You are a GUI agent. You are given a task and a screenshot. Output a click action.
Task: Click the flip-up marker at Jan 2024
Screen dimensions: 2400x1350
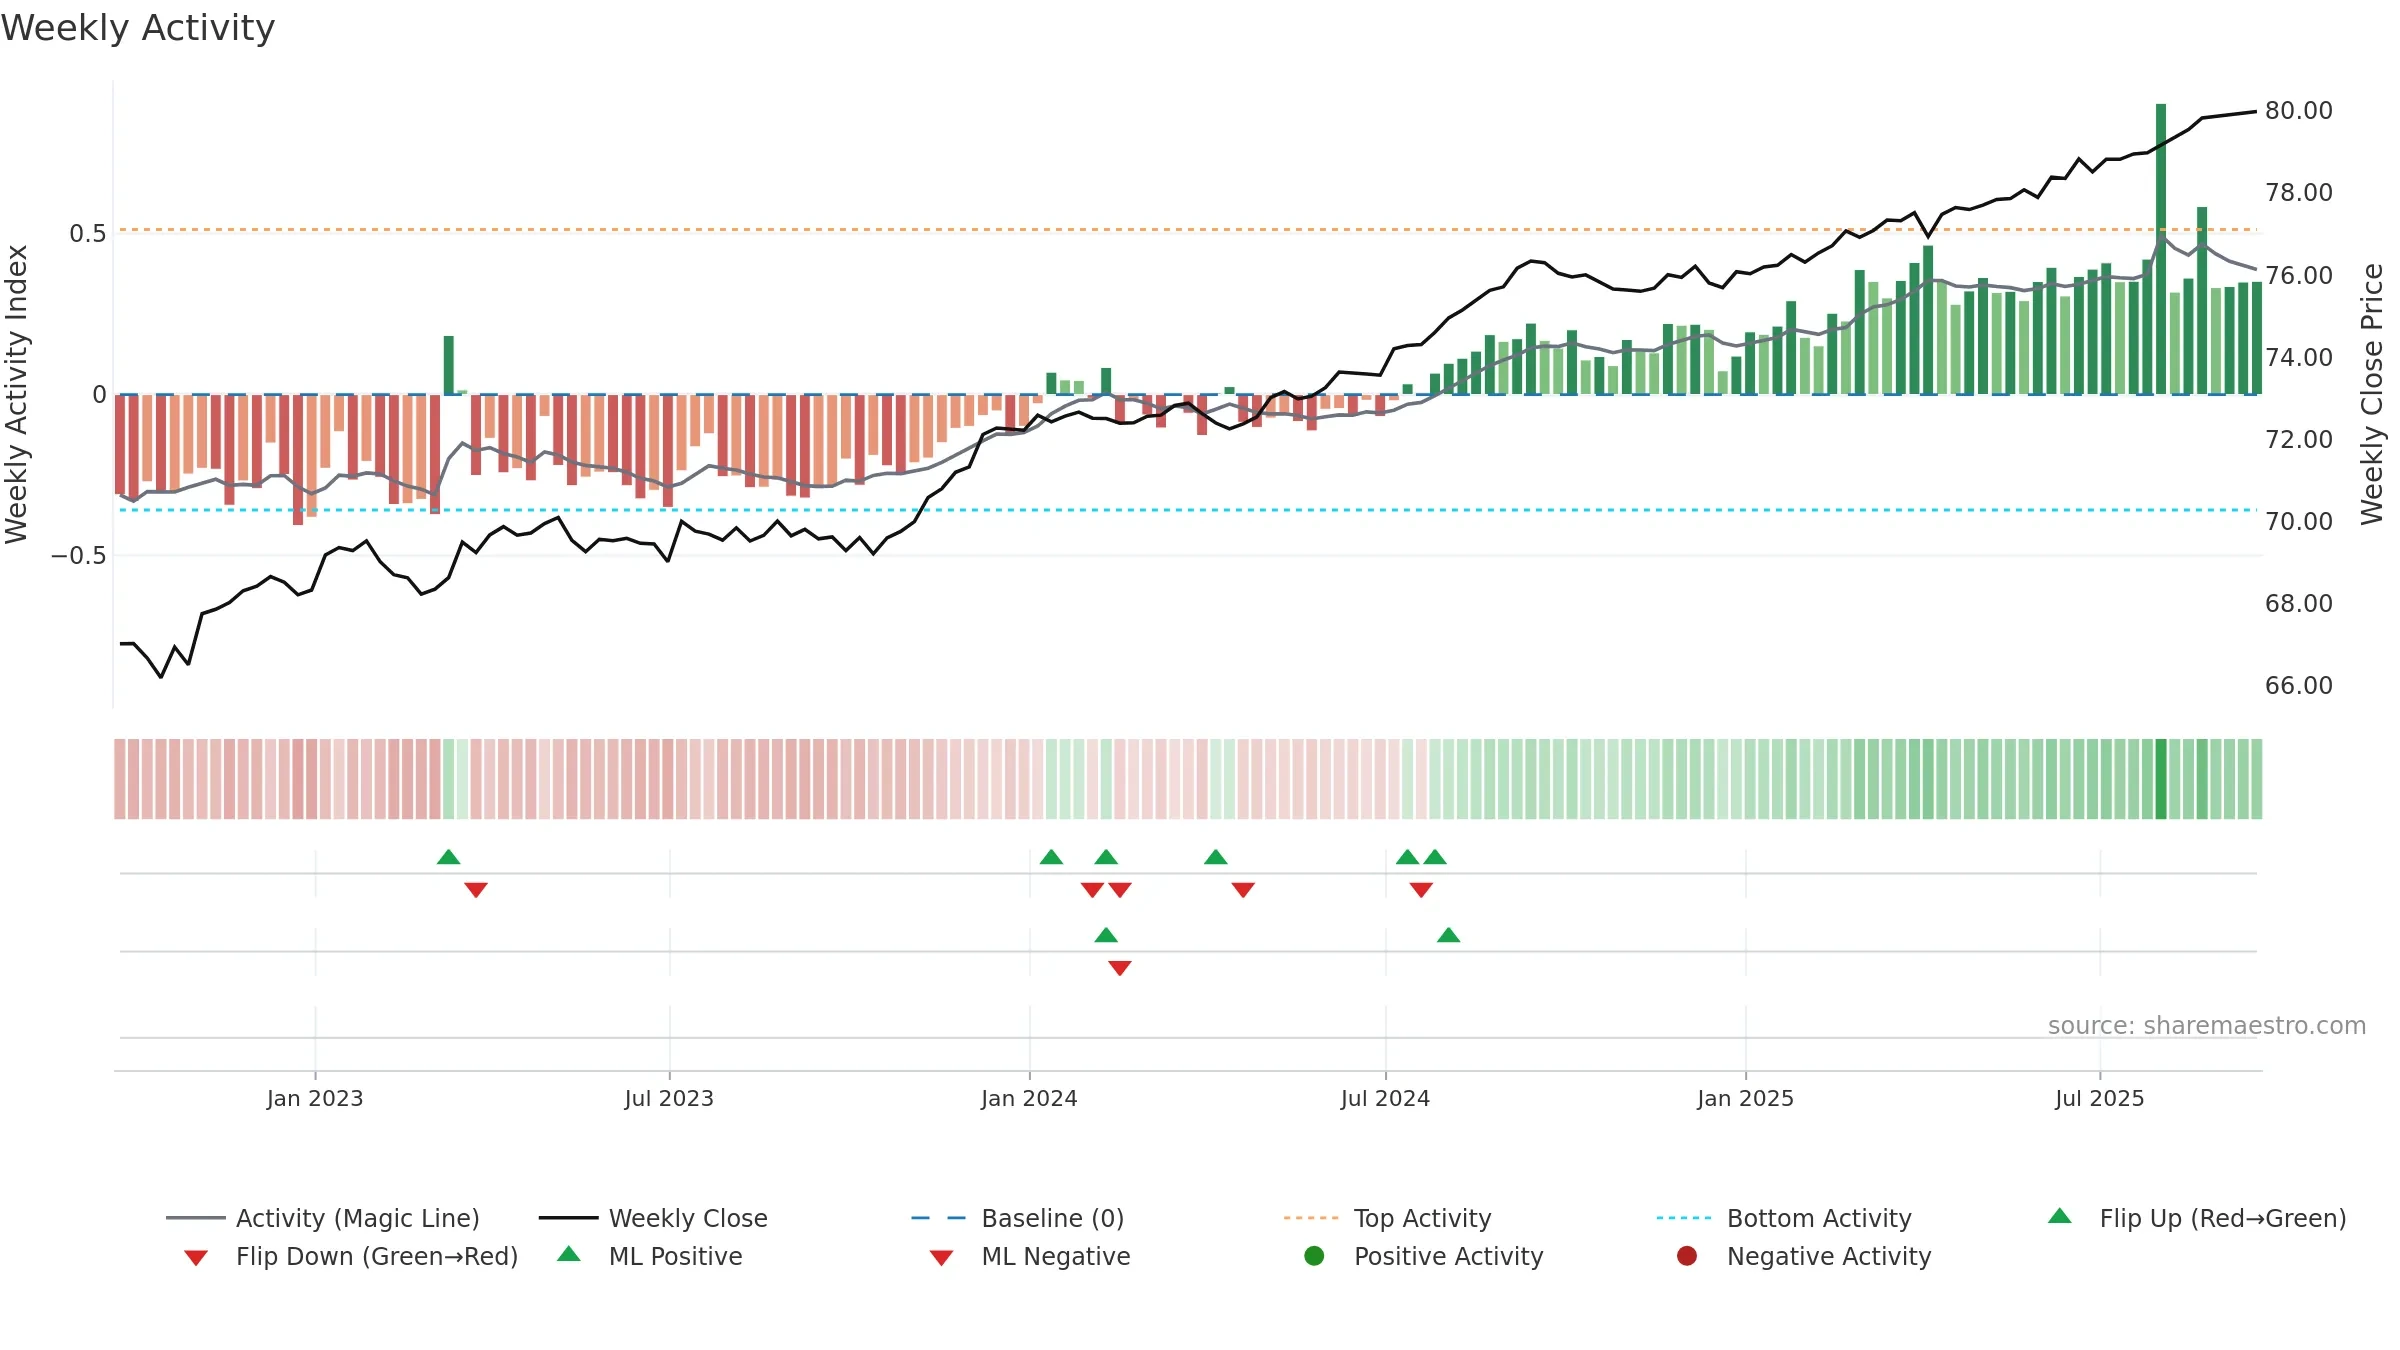click(x=1051, y=857)
